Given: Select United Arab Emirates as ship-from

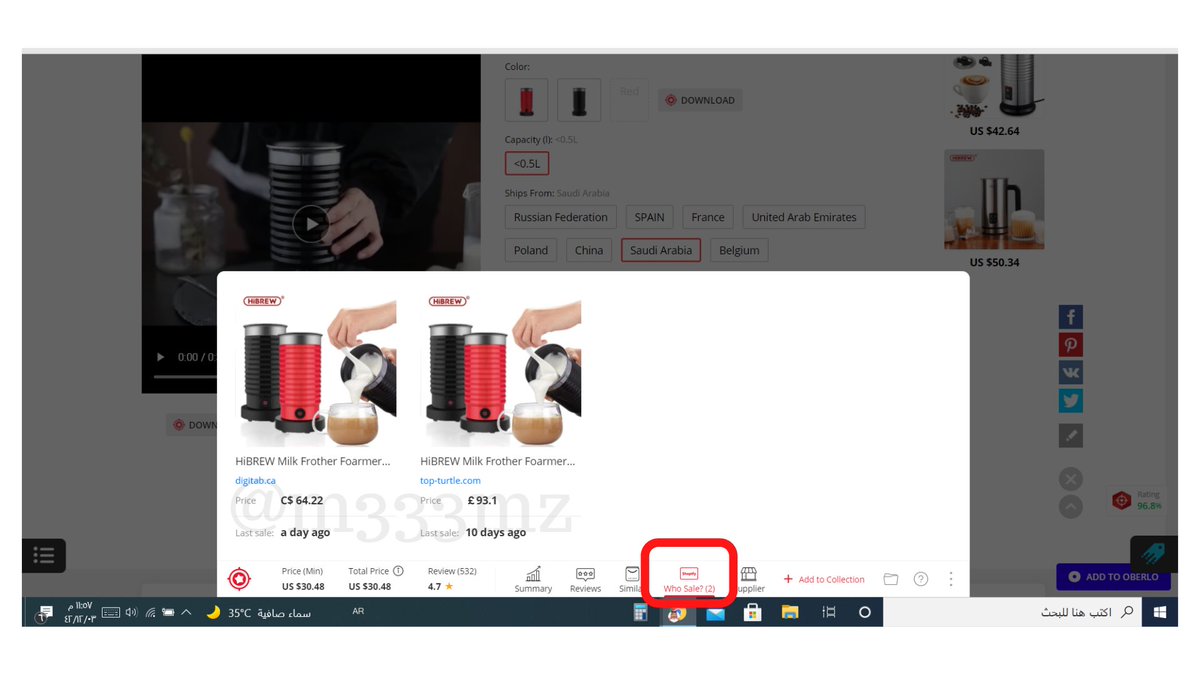Looking at the screenshot, I should (804, 217).
